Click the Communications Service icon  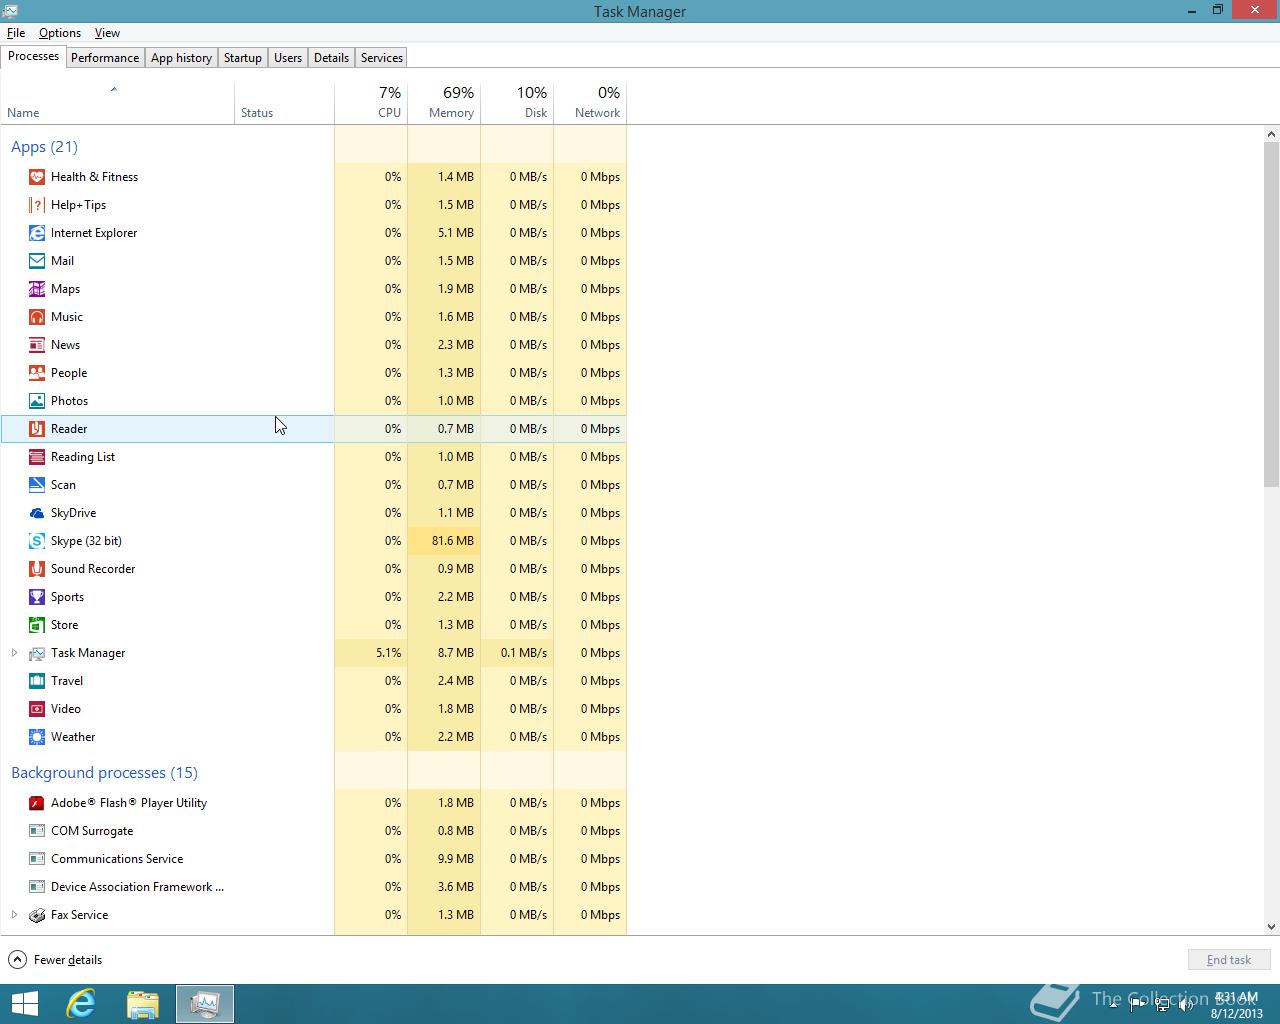37,859
